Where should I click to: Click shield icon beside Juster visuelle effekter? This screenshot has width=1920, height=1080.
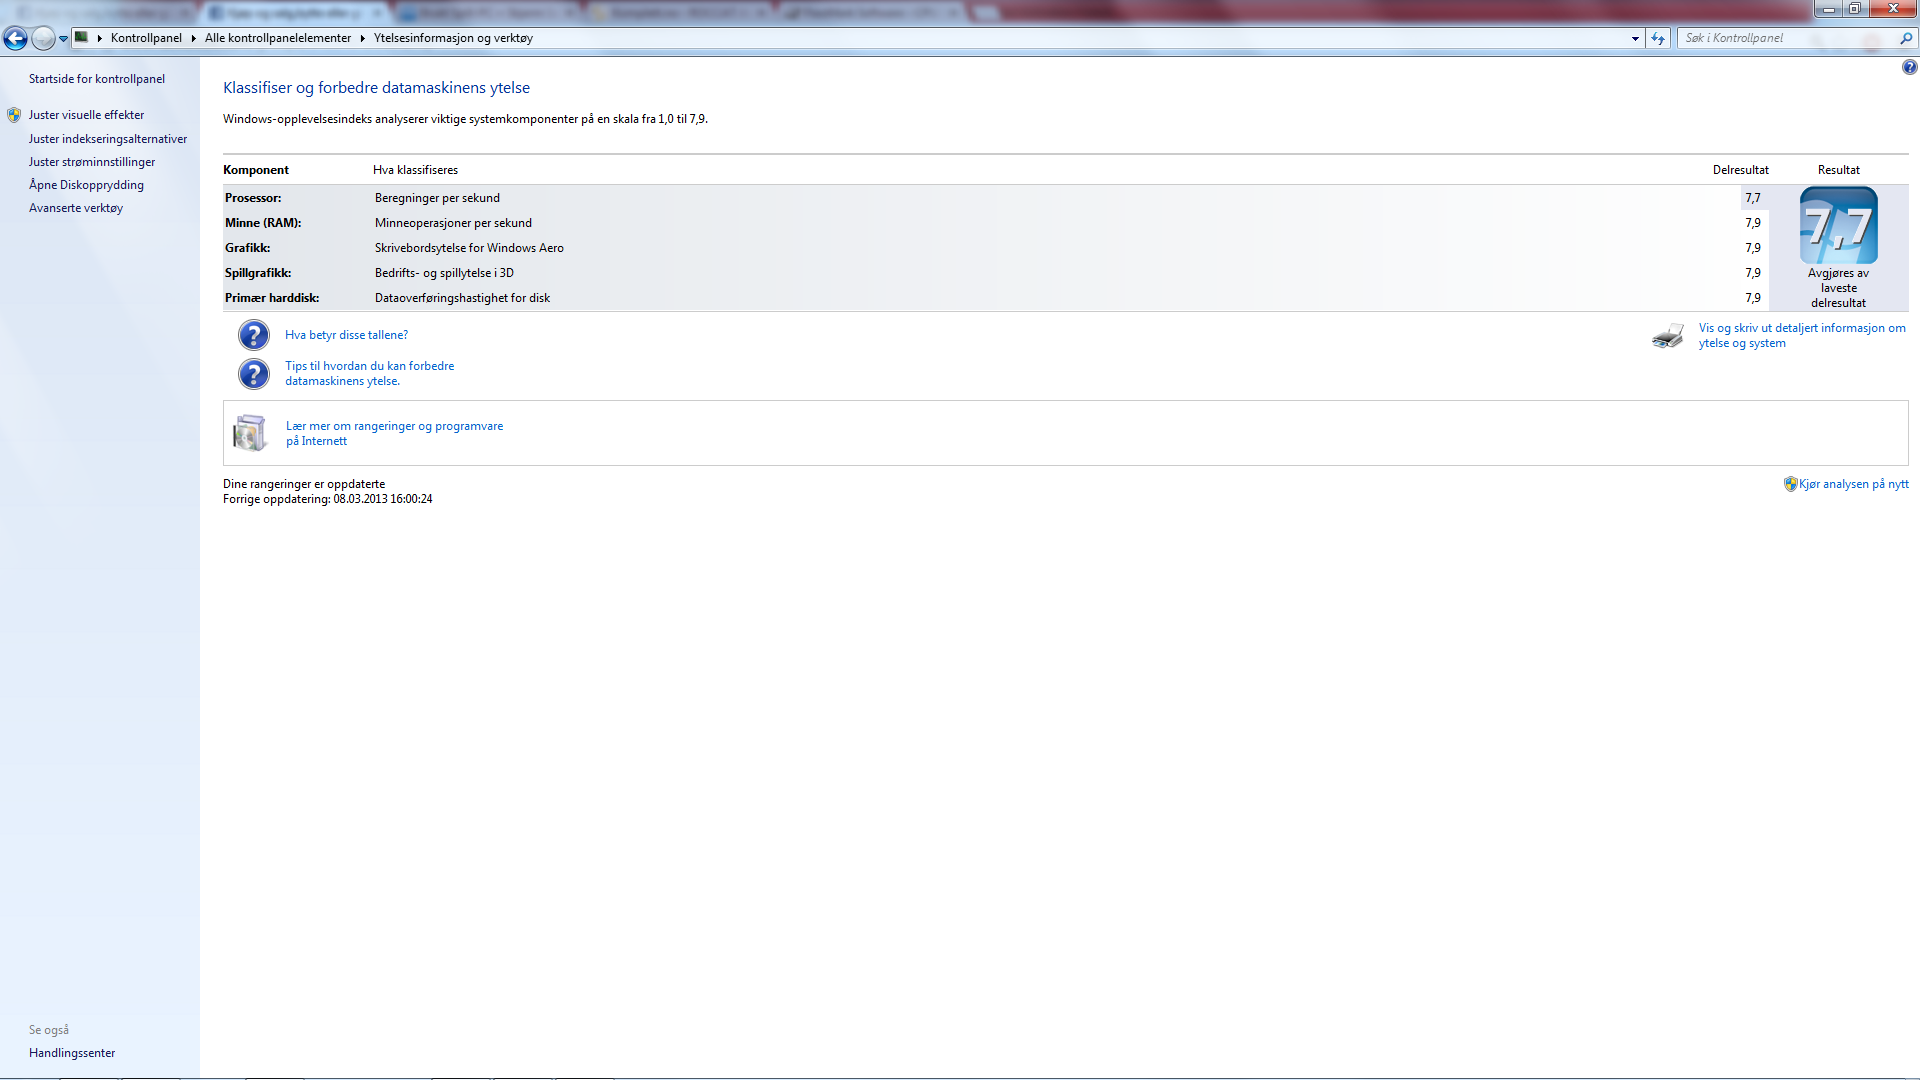(x=14, y=115)
